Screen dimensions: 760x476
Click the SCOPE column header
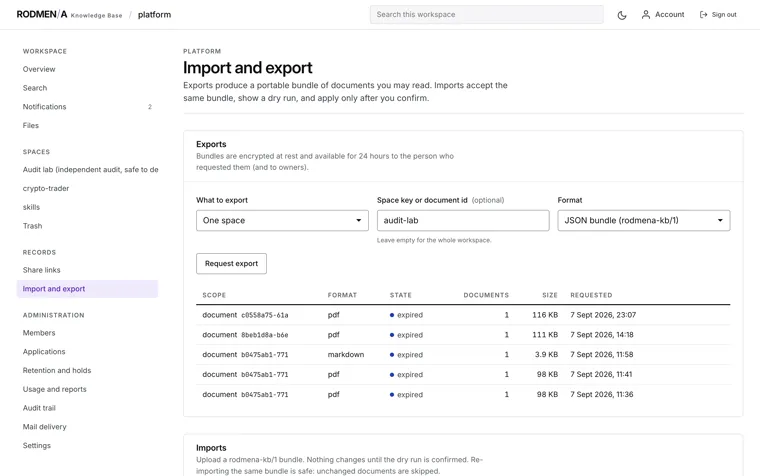point(214,295)
